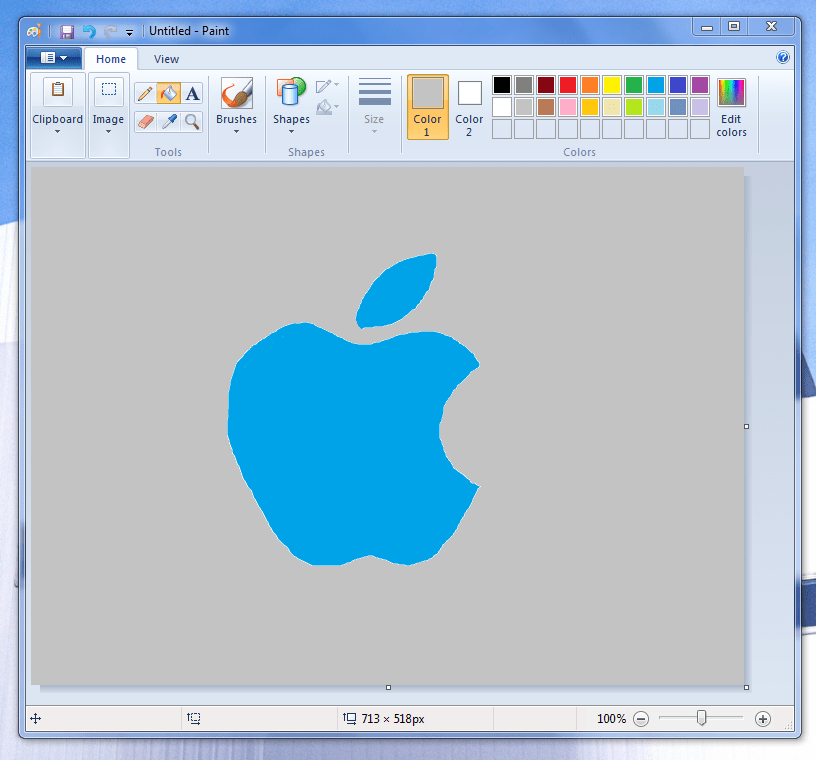
Task: Open the Paint file menu button
Action: 54,58
